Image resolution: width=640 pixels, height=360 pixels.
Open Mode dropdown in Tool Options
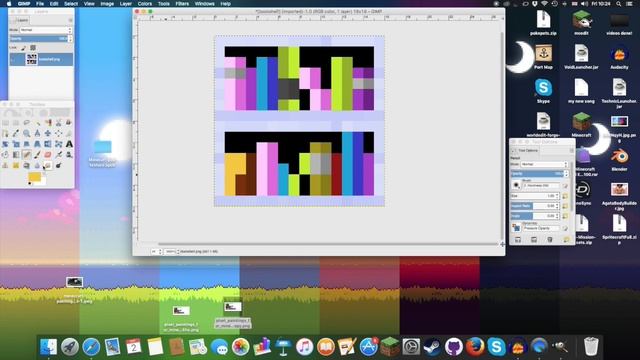pos(544,164)
